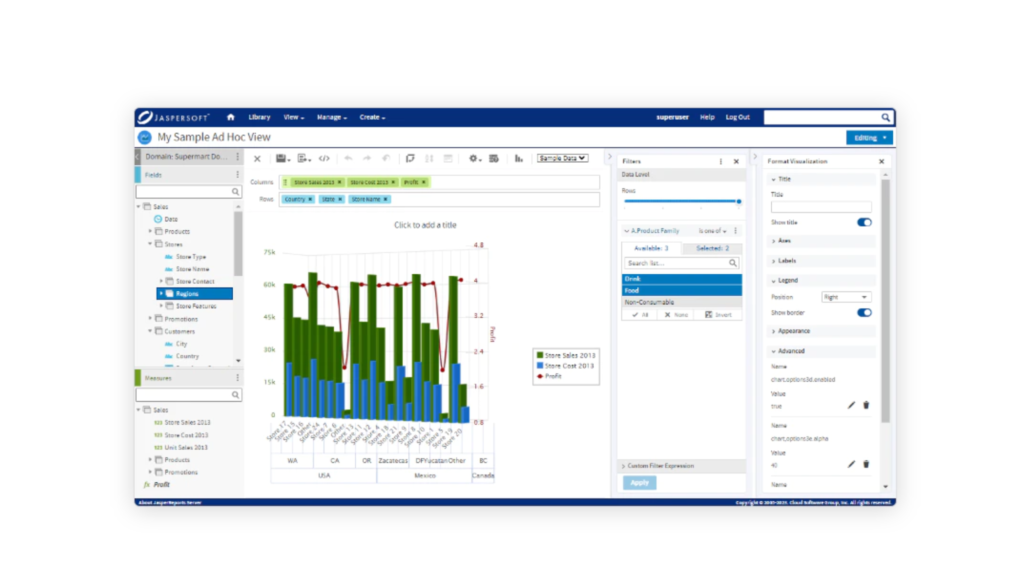Open the Sample Data dropdown
Screen dimensions: 1024x576
[x=562, y=158]
